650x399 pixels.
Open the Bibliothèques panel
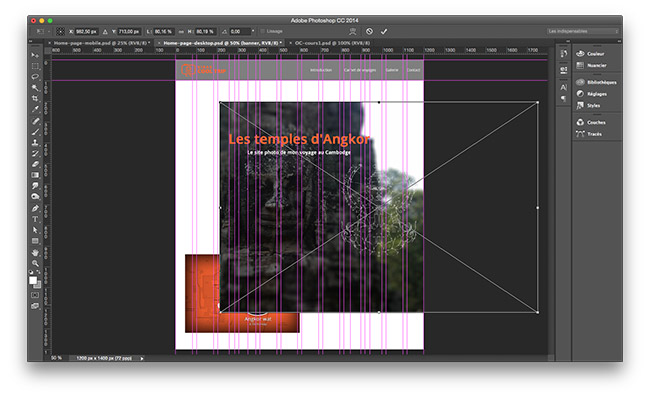[597, 82]
